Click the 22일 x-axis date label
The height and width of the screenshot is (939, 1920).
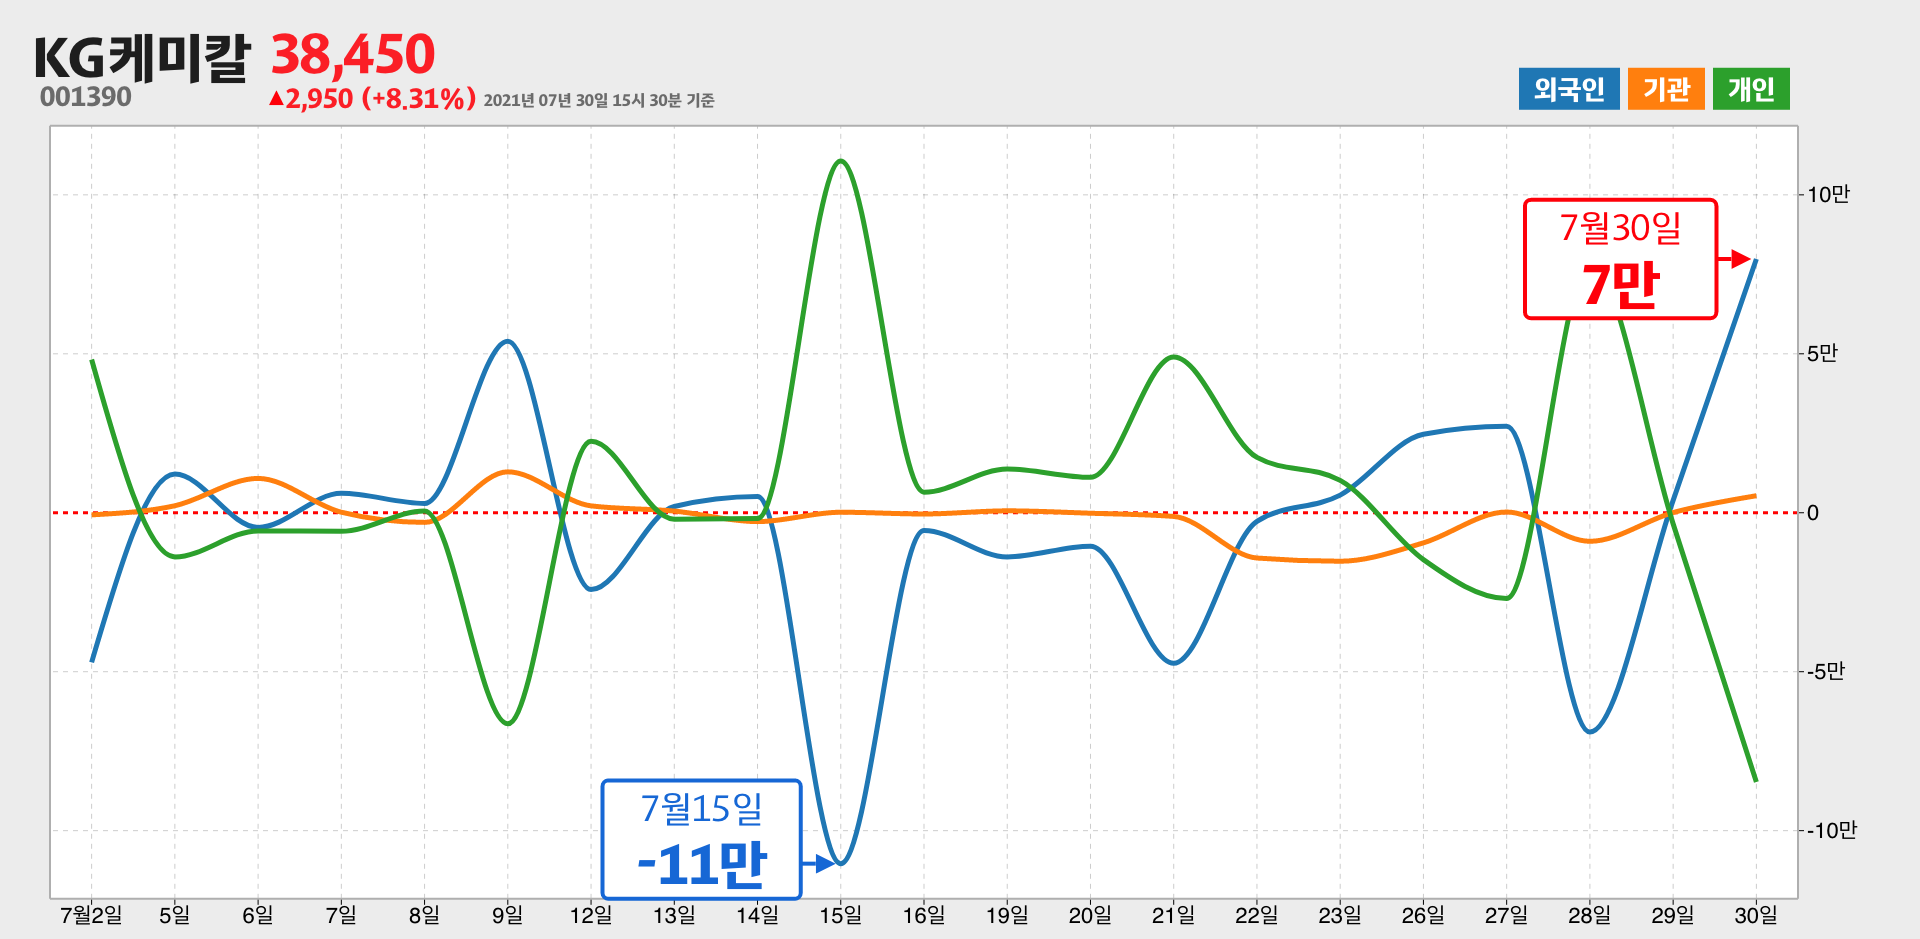pos(1257,915)
